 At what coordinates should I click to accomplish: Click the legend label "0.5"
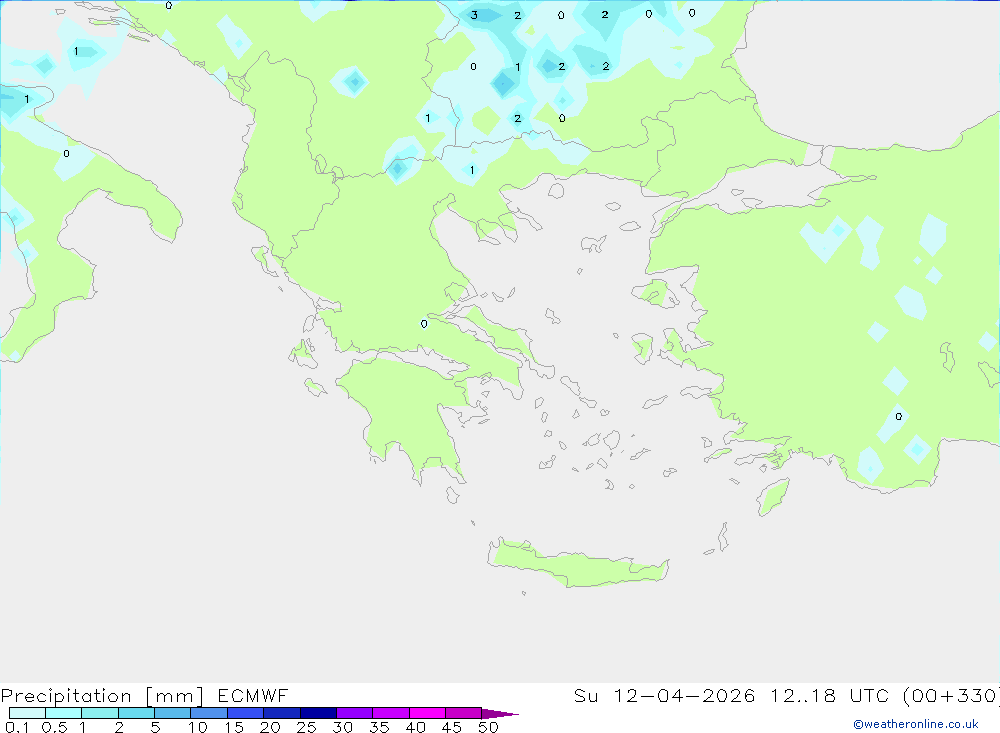(x=54, y=727)
